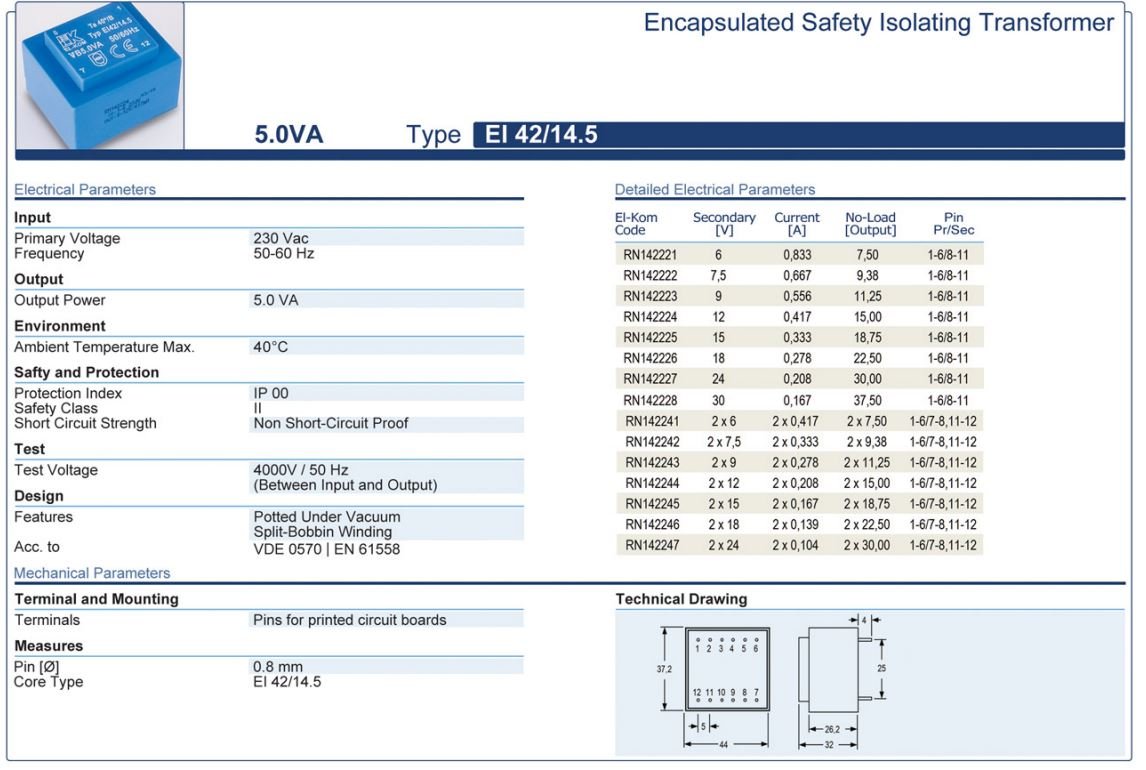The height and width of the screenshot is (770, 1146).
Task: Click the Encapsulated Safety Isolating Transformer title
Action: pos(878,23)
